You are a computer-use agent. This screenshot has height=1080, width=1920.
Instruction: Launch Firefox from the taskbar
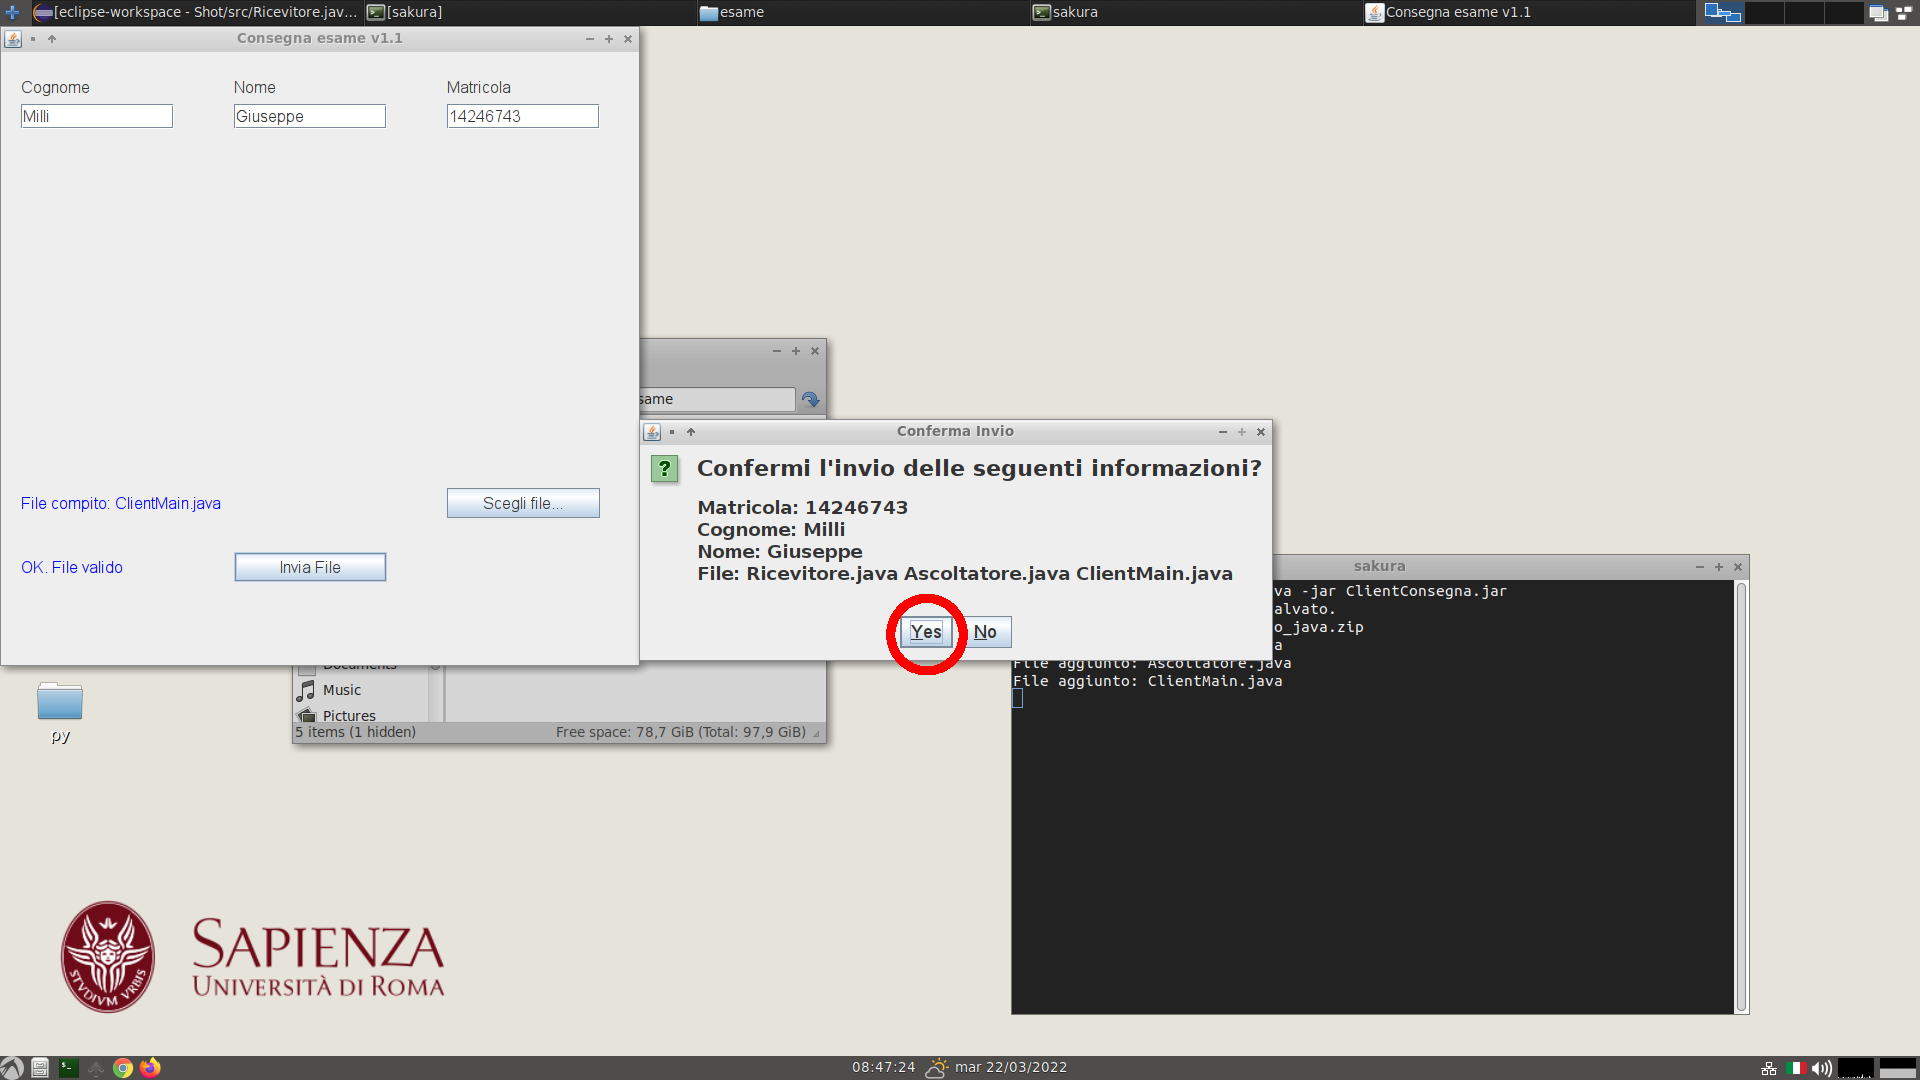click(x=150, y=1068)
